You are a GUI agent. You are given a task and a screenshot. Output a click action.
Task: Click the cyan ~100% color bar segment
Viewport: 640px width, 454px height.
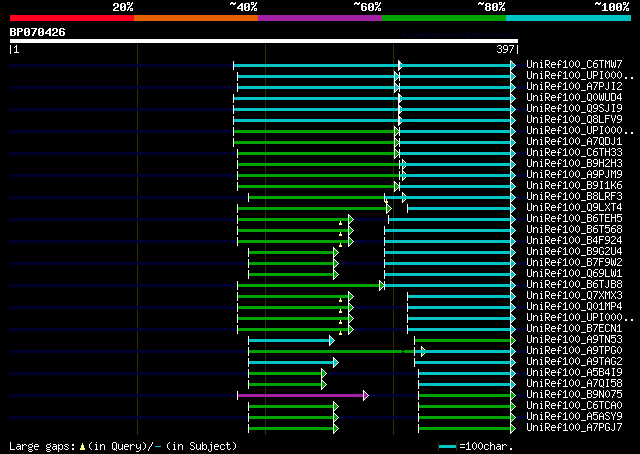point(569,18)
